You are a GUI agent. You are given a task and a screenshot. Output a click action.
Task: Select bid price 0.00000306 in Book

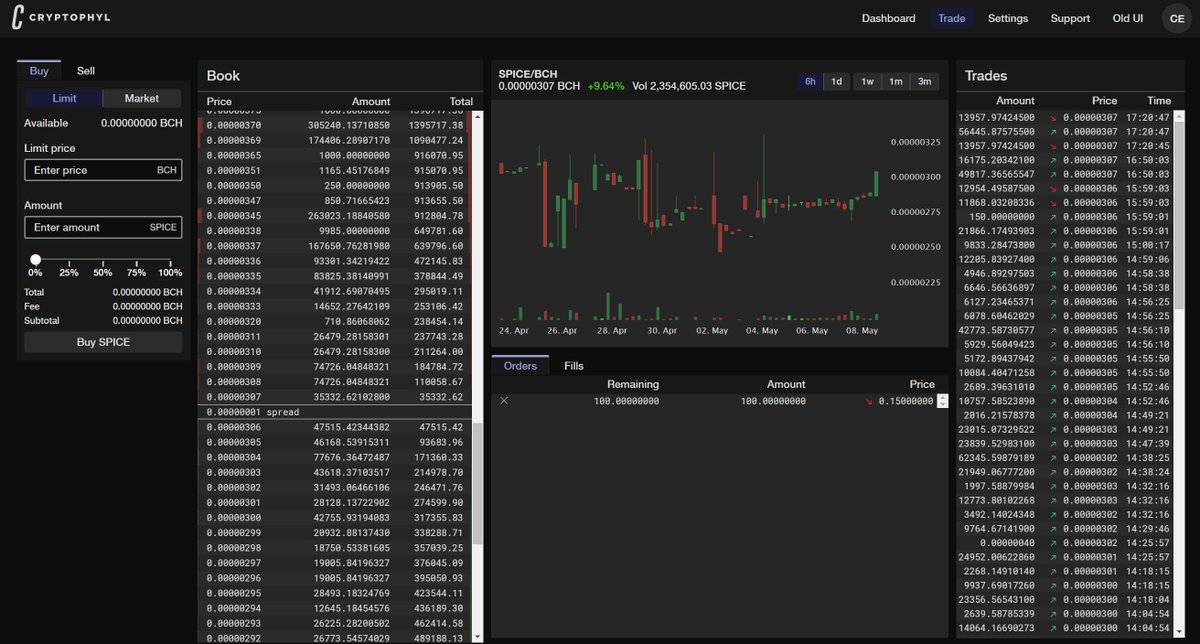click(x=233, y=427)
